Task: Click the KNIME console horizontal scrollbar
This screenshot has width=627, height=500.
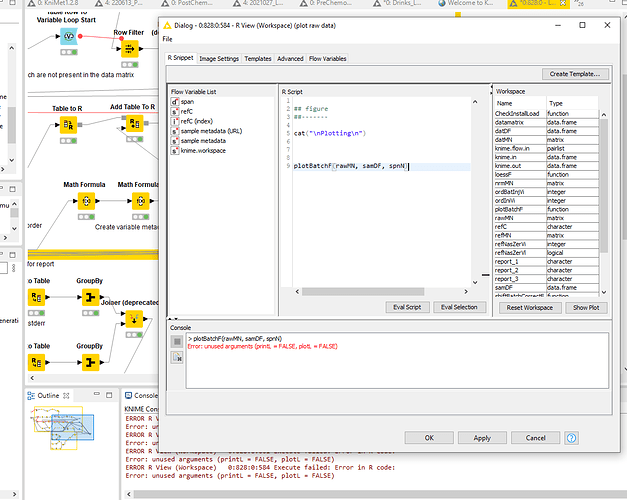Action: 380,495
